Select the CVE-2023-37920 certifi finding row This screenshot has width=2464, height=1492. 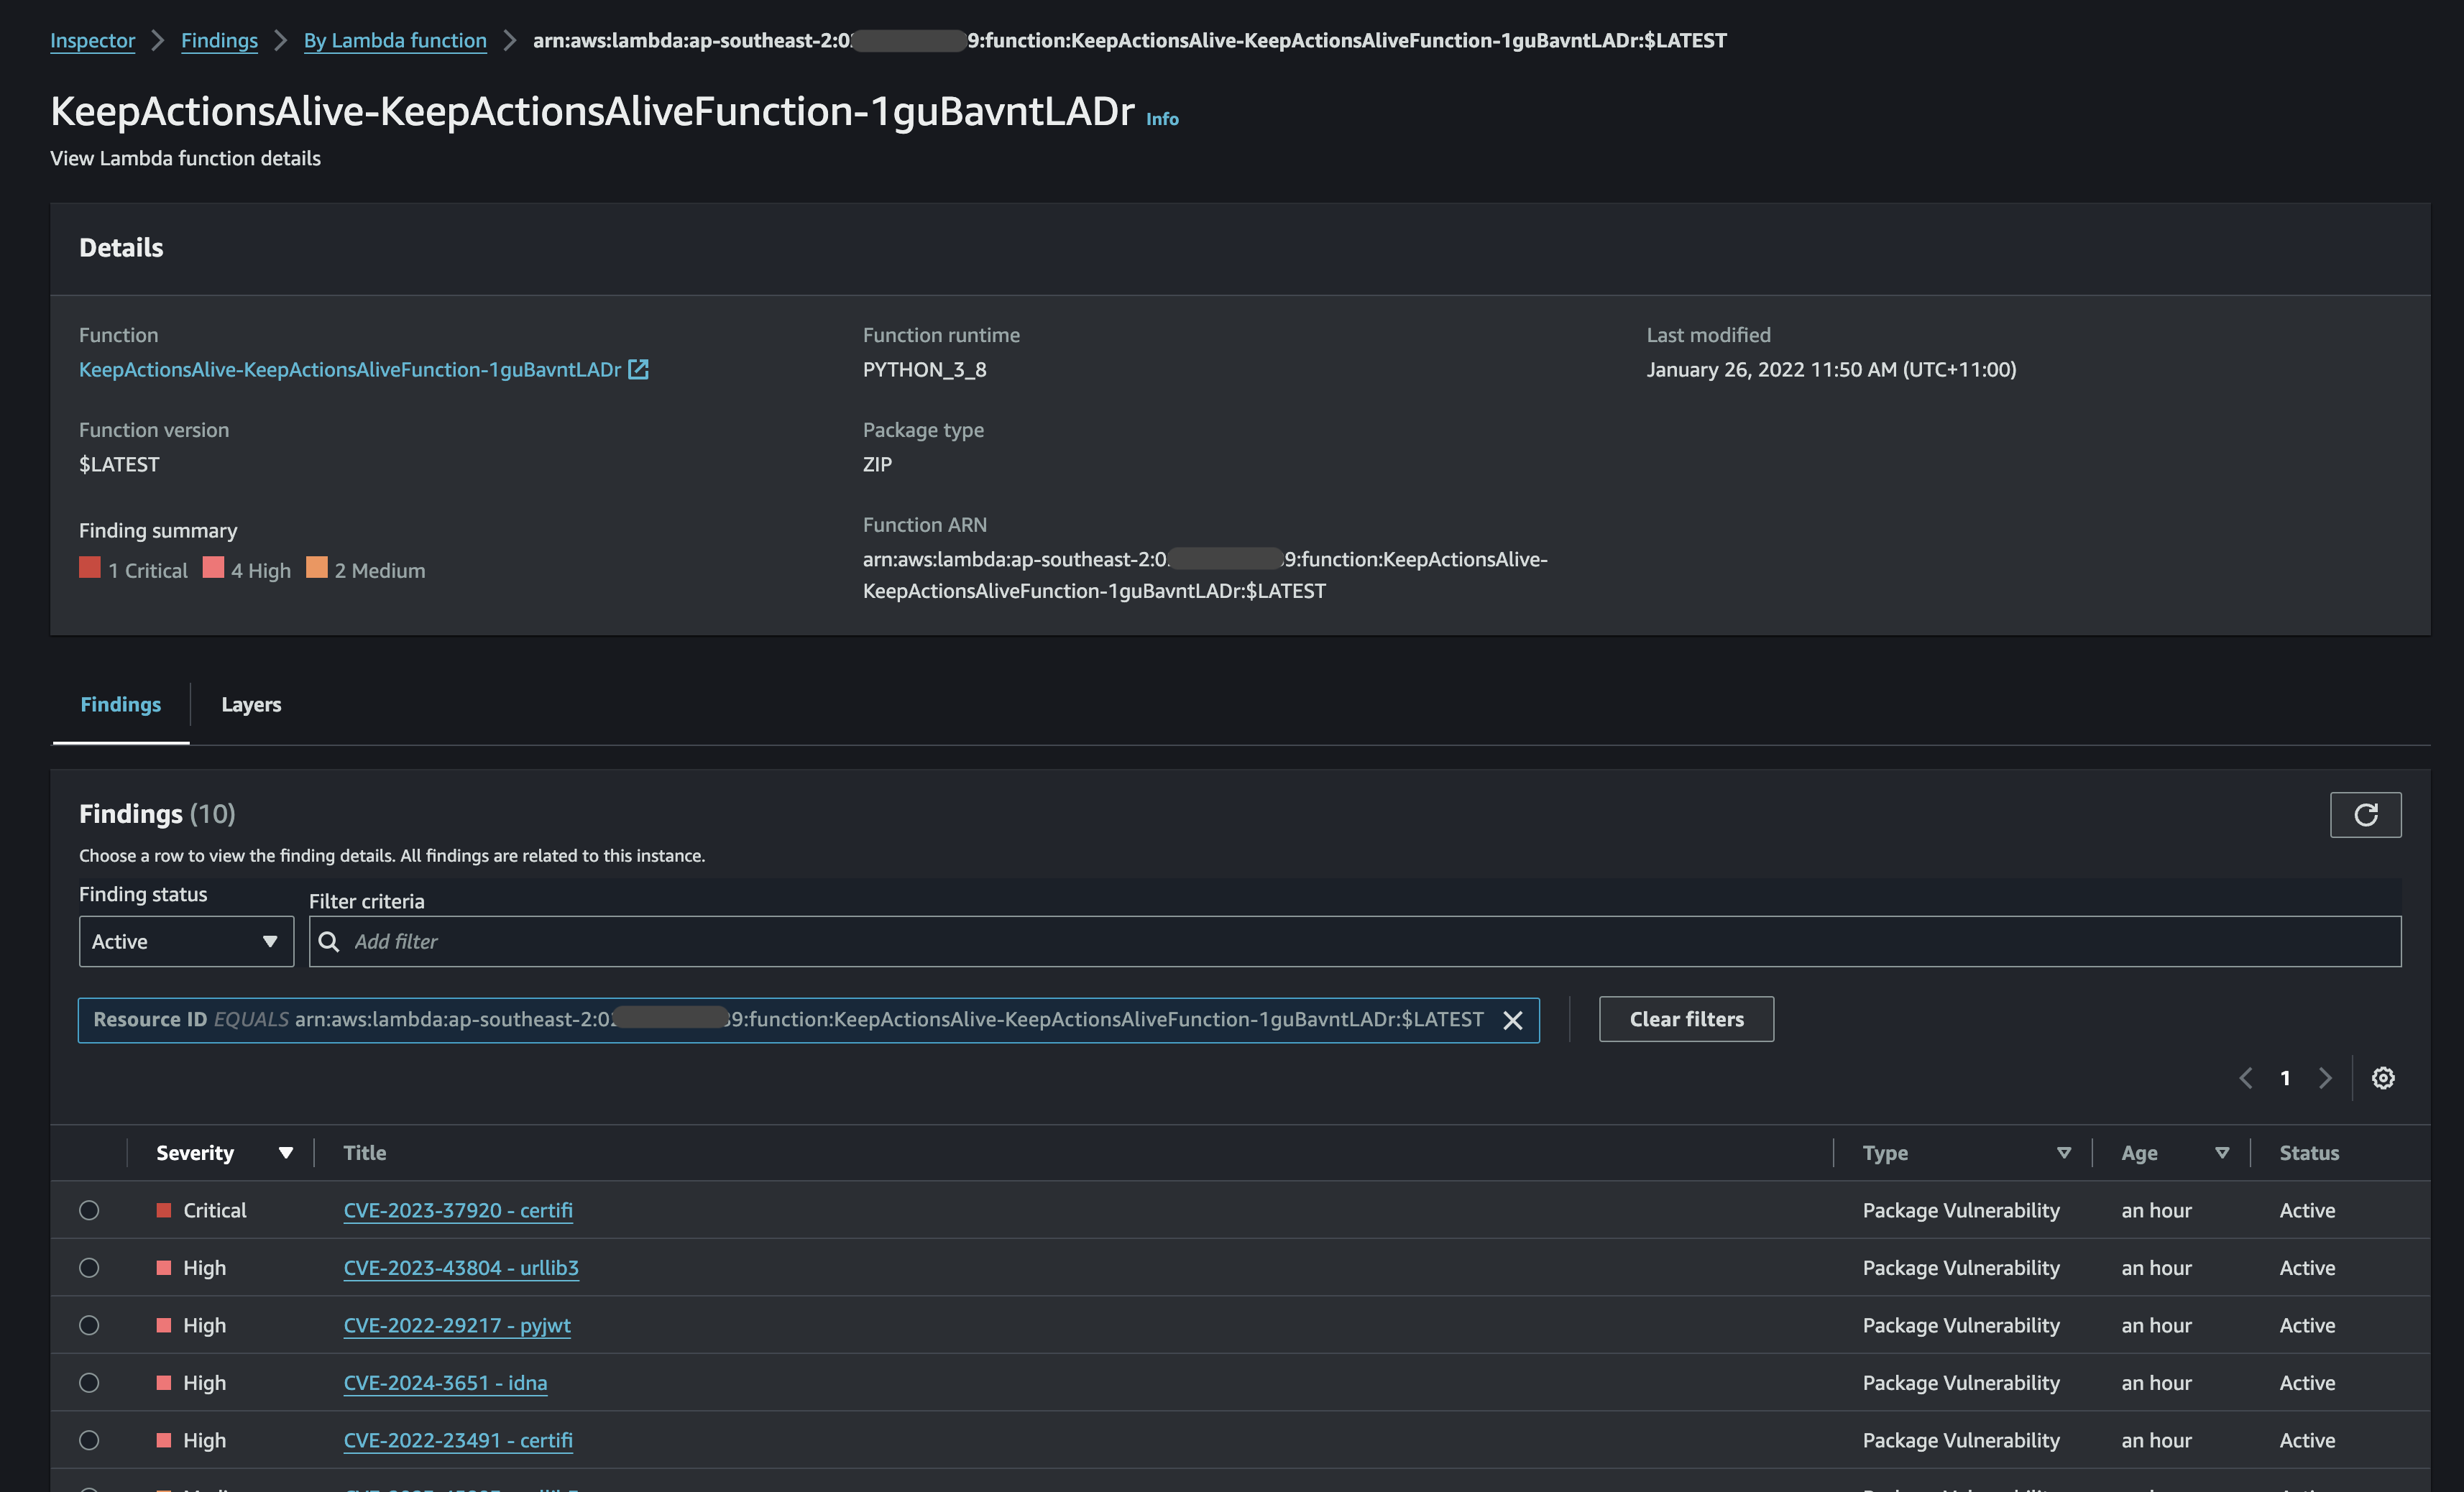[89, 1210]
